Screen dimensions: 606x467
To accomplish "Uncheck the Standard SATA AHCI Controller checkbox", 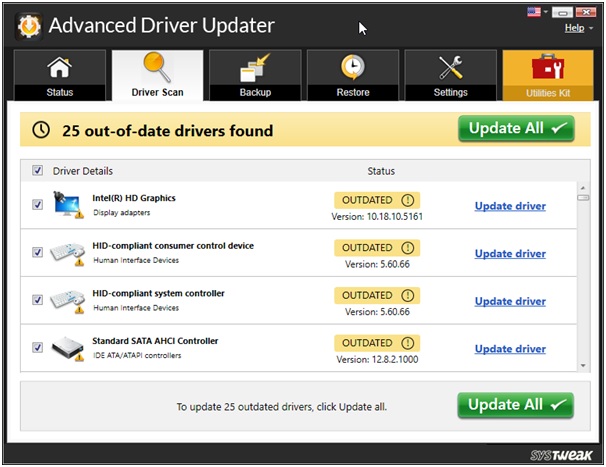I will click(38, 348).
